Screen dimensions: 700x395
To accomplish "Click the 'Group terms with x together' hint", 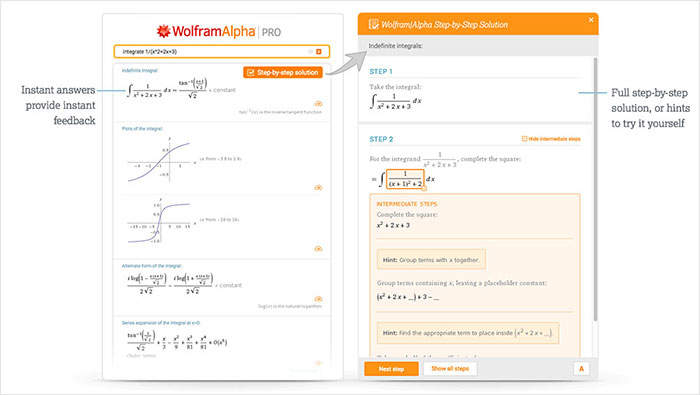I will (x=431, y=260).
